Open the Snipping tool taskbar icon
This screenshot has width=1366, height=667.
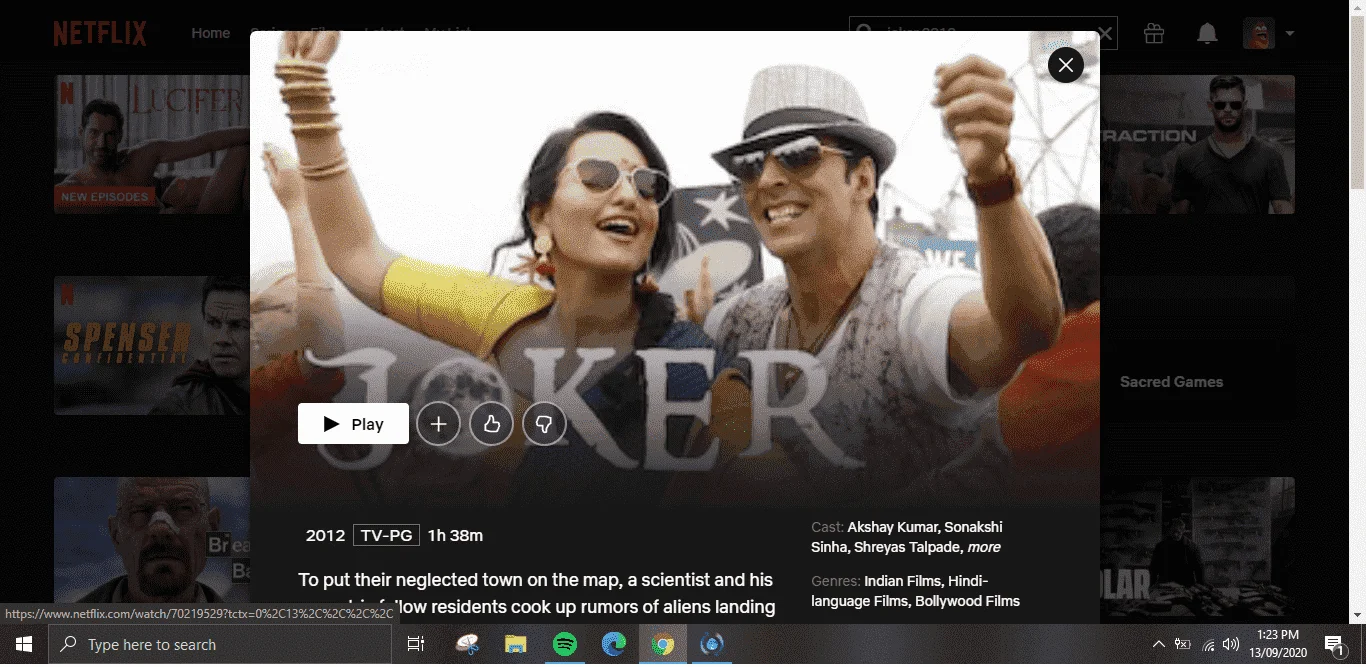[x=467, y=645]
